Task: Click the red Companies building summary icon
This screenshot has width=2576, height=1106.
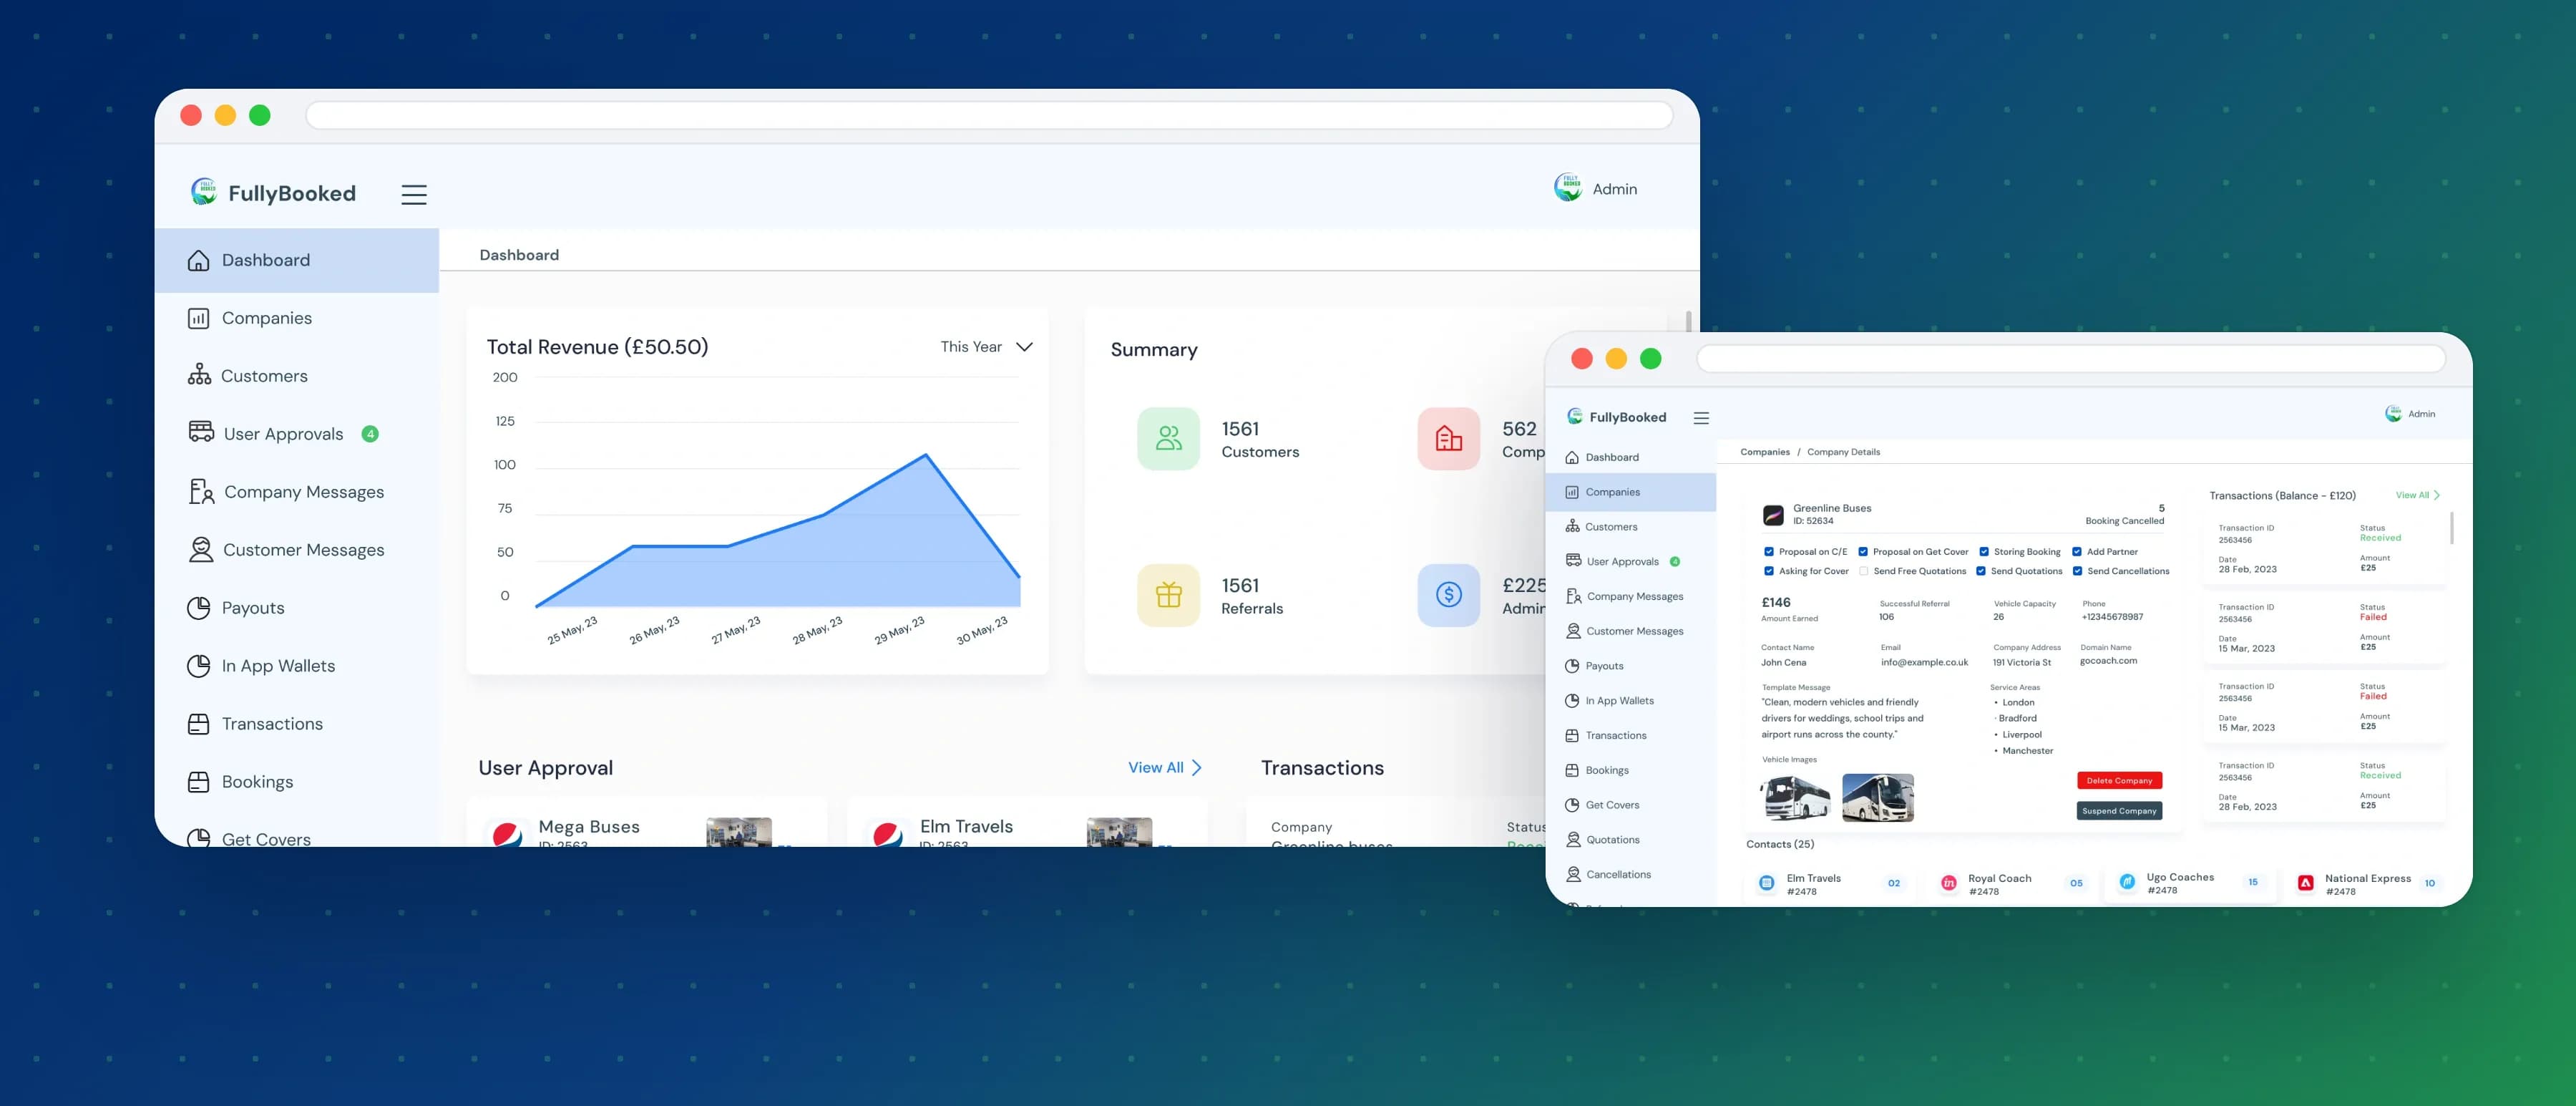Action: point(1448,438)
